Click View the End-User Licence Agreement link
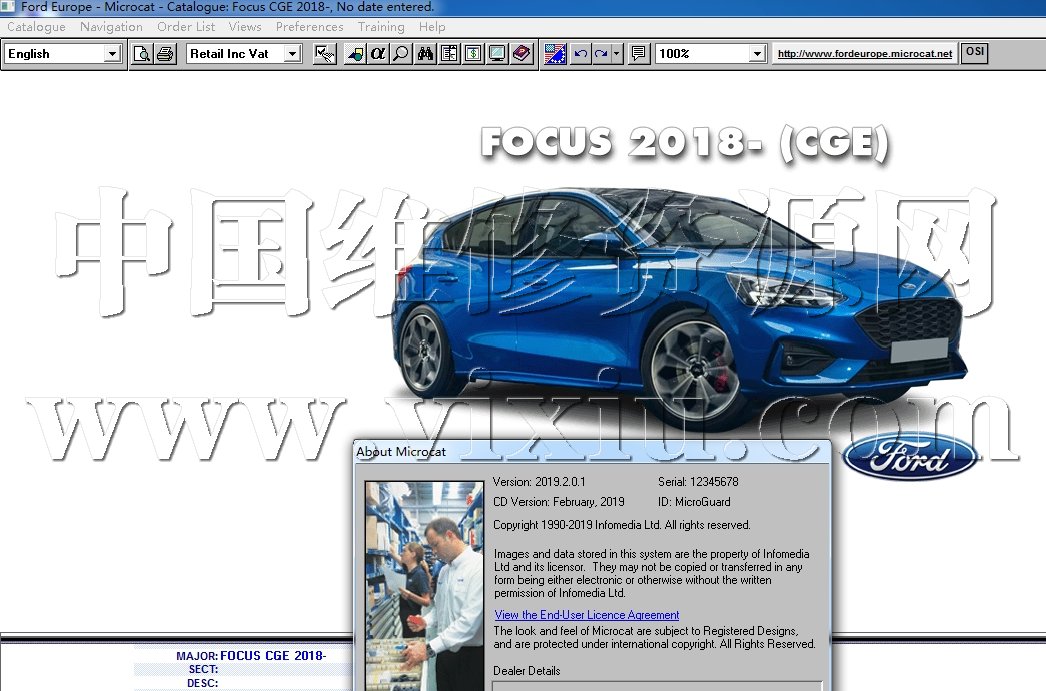Image resolution: width=1046 pixels, height=691 pixels. (586, 615)
